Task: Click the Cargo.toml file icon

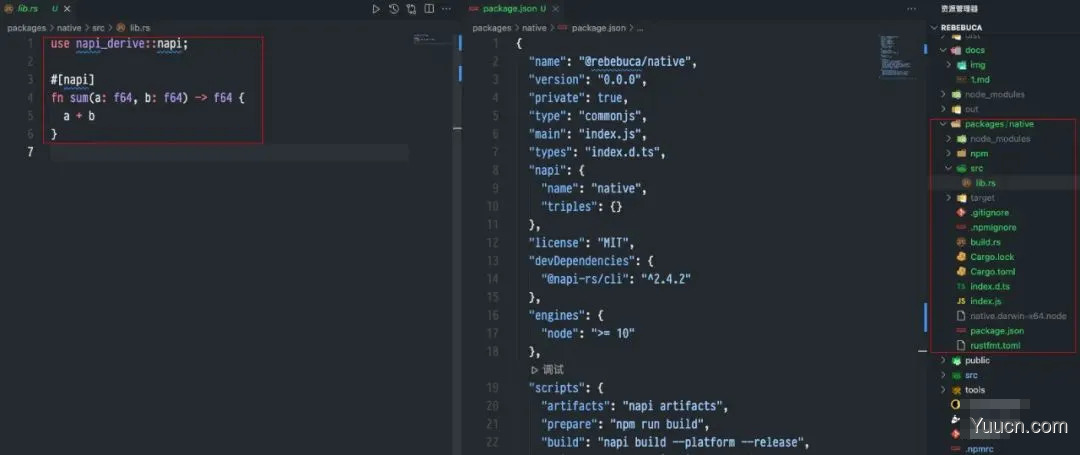Action: tap(961, 272)
